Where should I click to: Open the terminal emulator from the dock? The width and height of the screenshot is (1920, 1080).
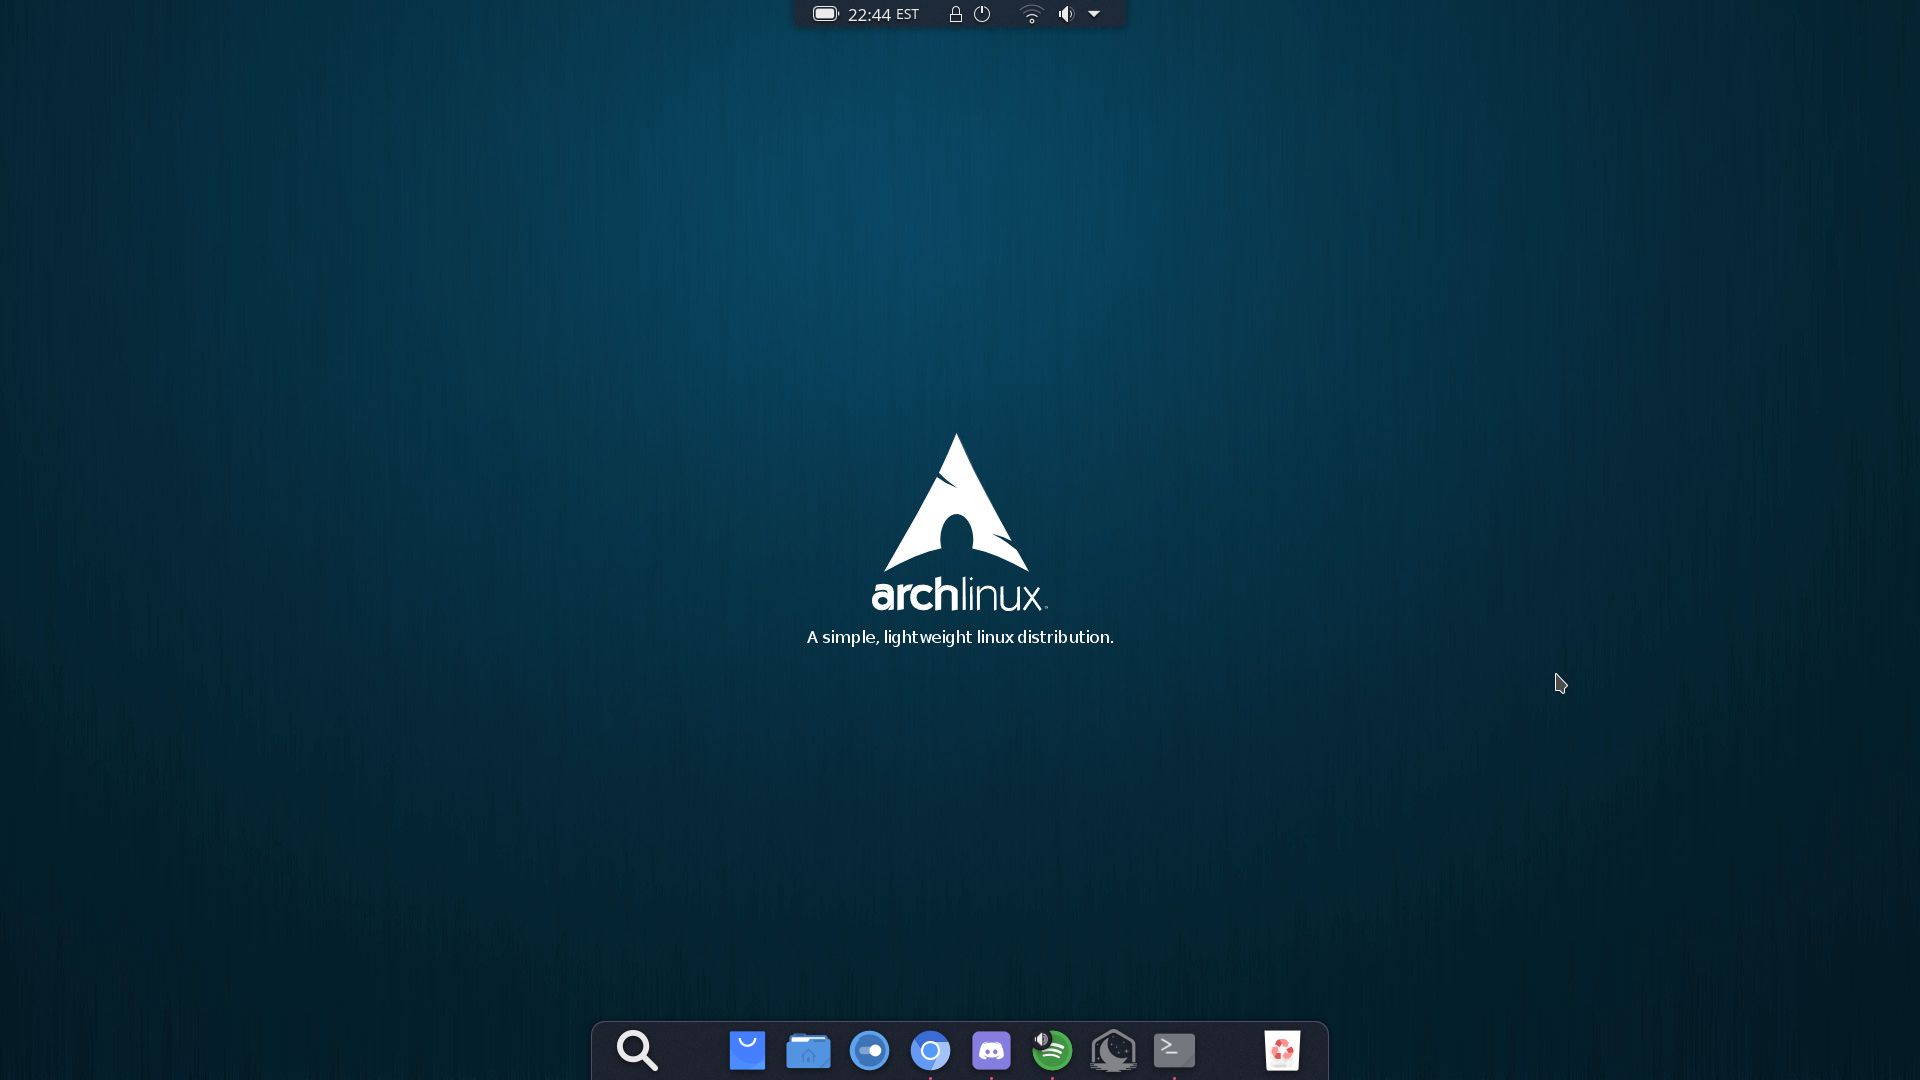1174,1051
